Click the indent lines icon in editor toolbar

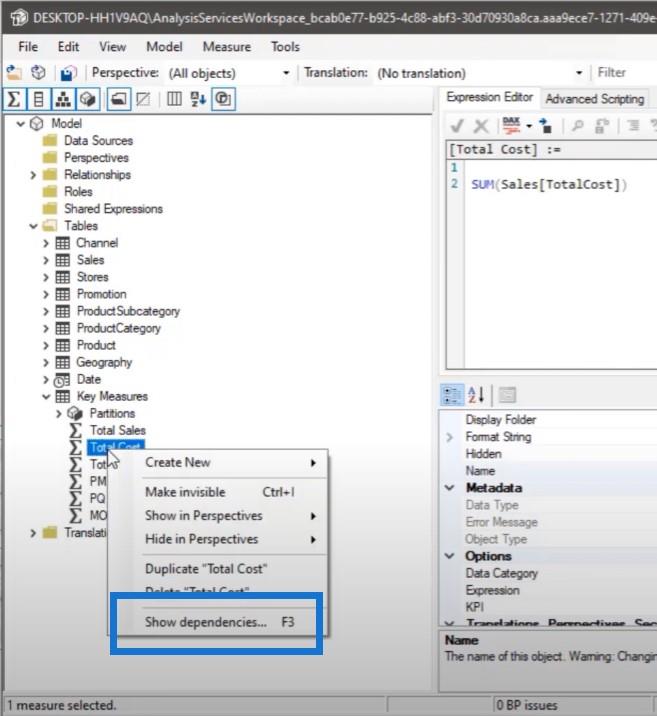pos(633,125)
